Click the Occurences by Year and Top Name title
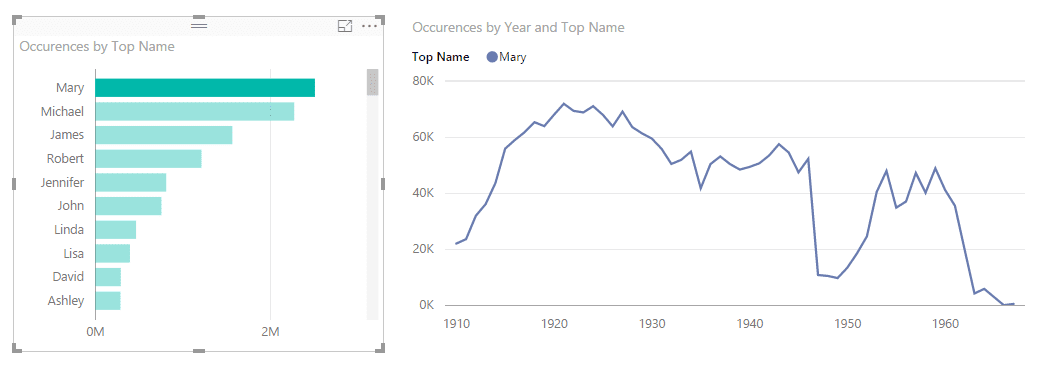The height and width of the screenshot is (365, 1041). click(x=519, y=27)
